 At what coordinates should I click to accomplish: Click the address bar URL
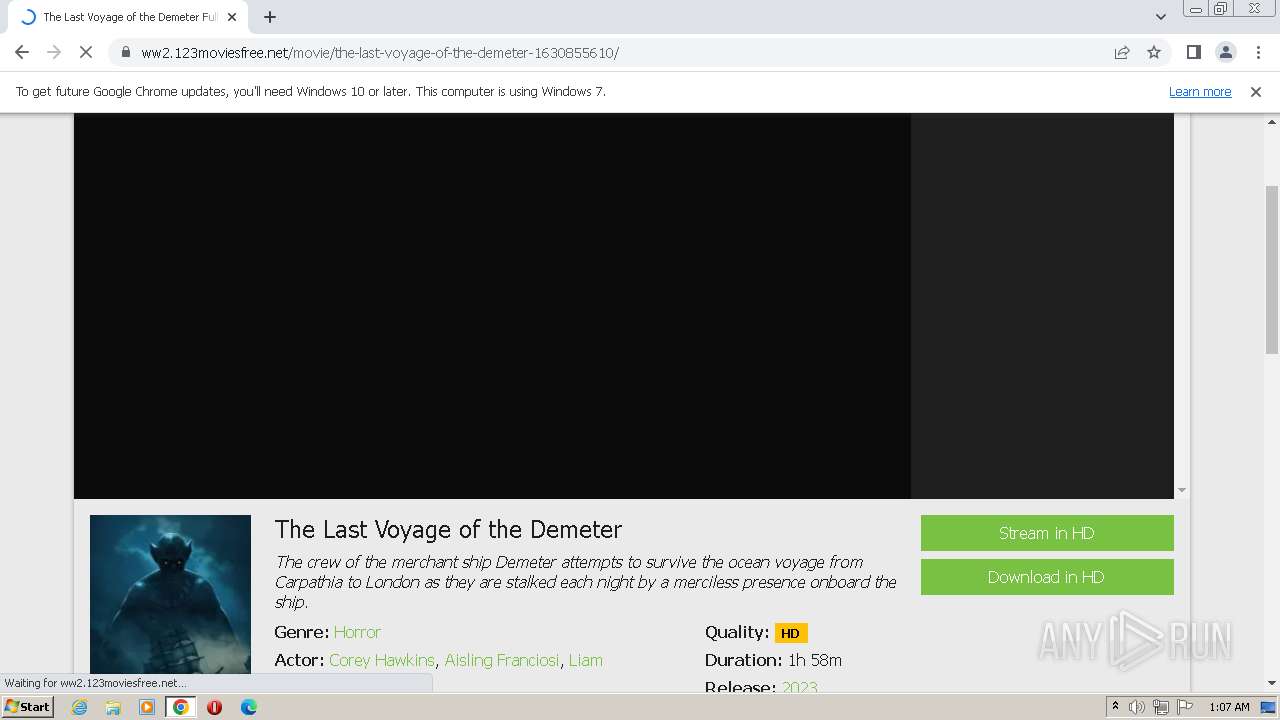[380, 53]
